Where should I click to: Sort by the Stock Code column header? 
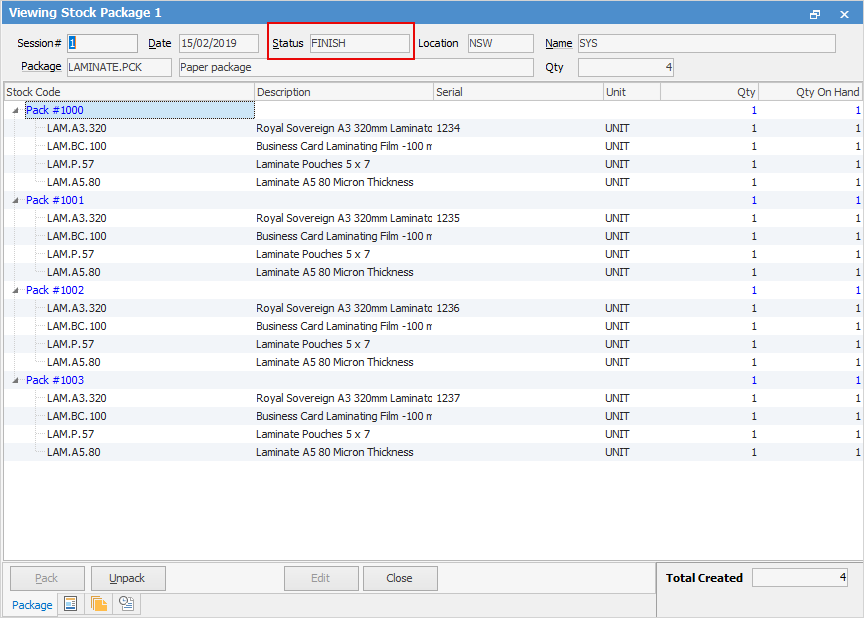click(128, 92)
